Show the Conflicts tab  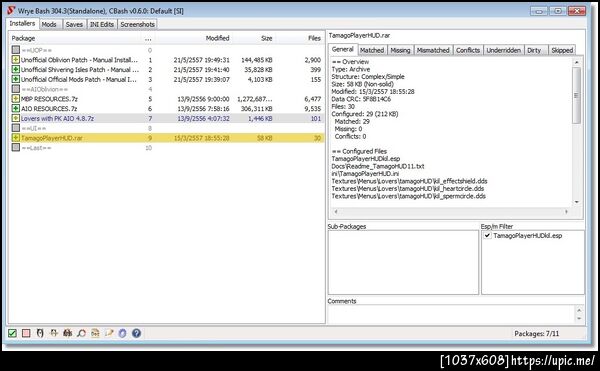coord(468,50)
